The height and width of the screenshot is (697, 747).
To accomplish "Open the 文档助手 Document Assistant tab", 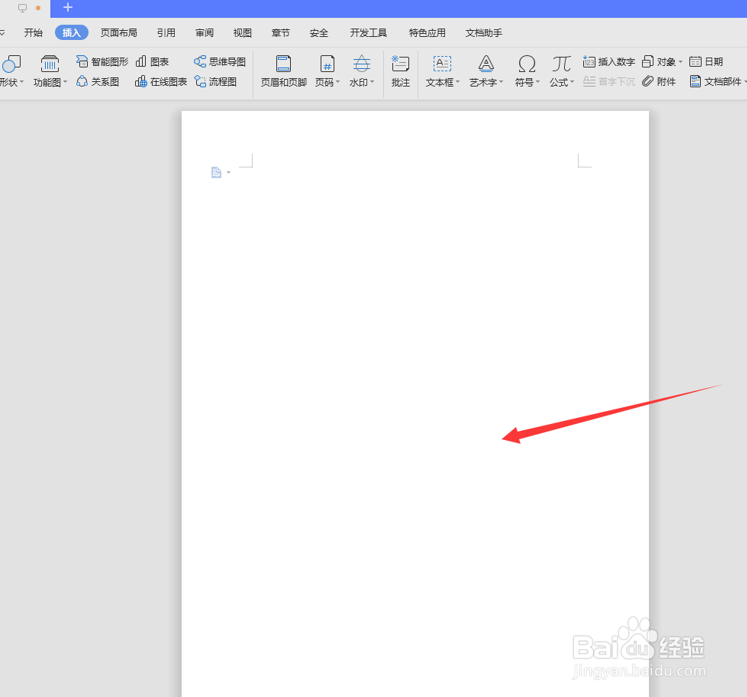I will (484, 32).
